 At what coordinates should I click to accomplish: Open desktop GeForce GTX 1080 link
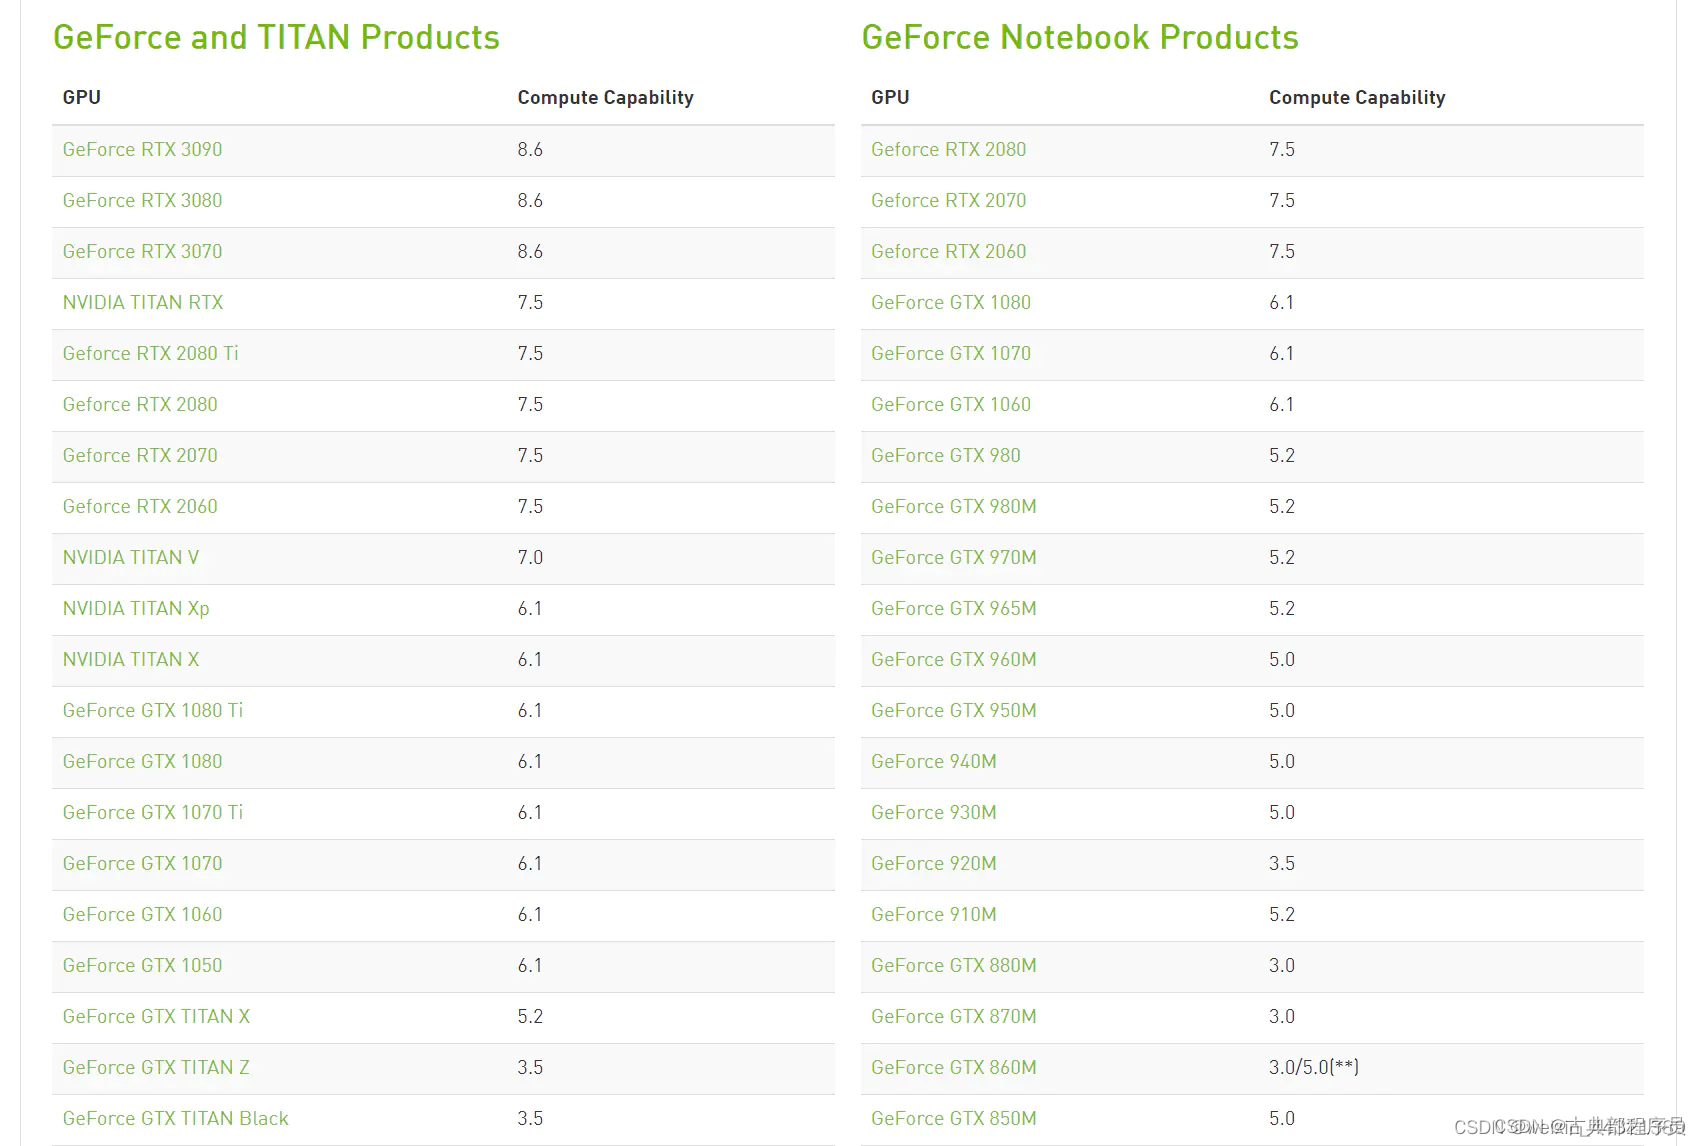pos(142,762)
